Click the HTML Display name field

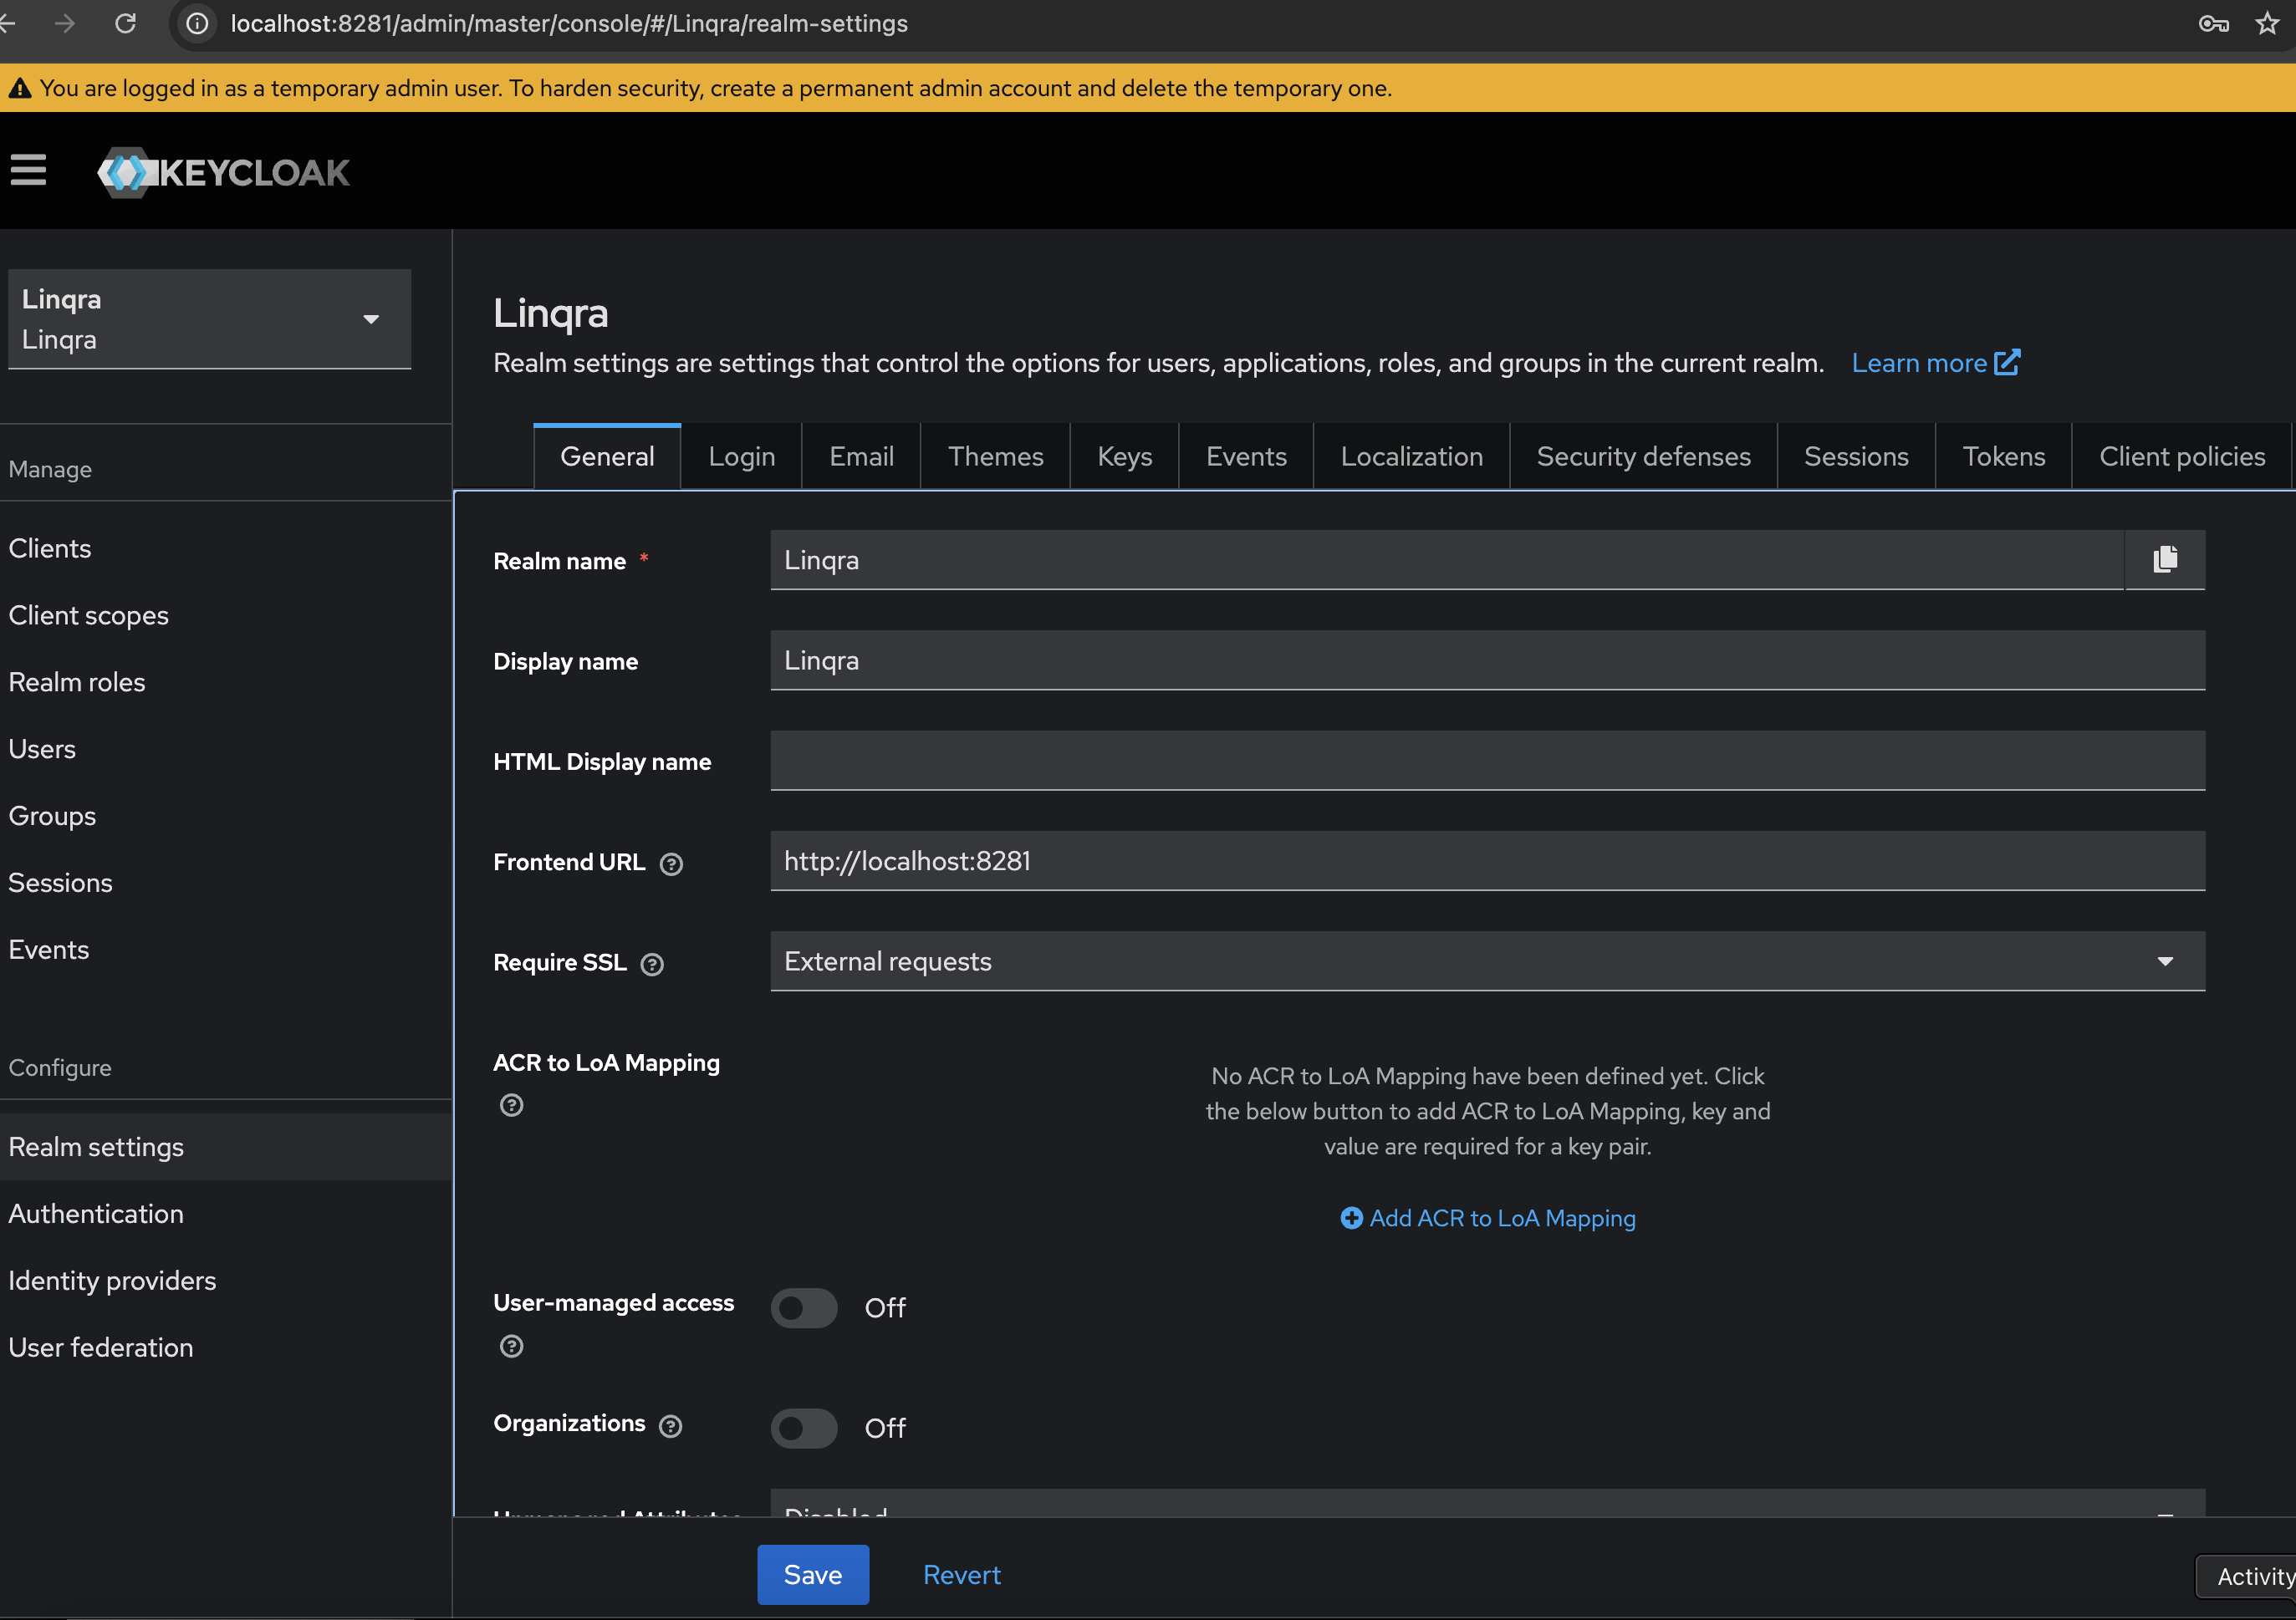(x=1486, y=761)
